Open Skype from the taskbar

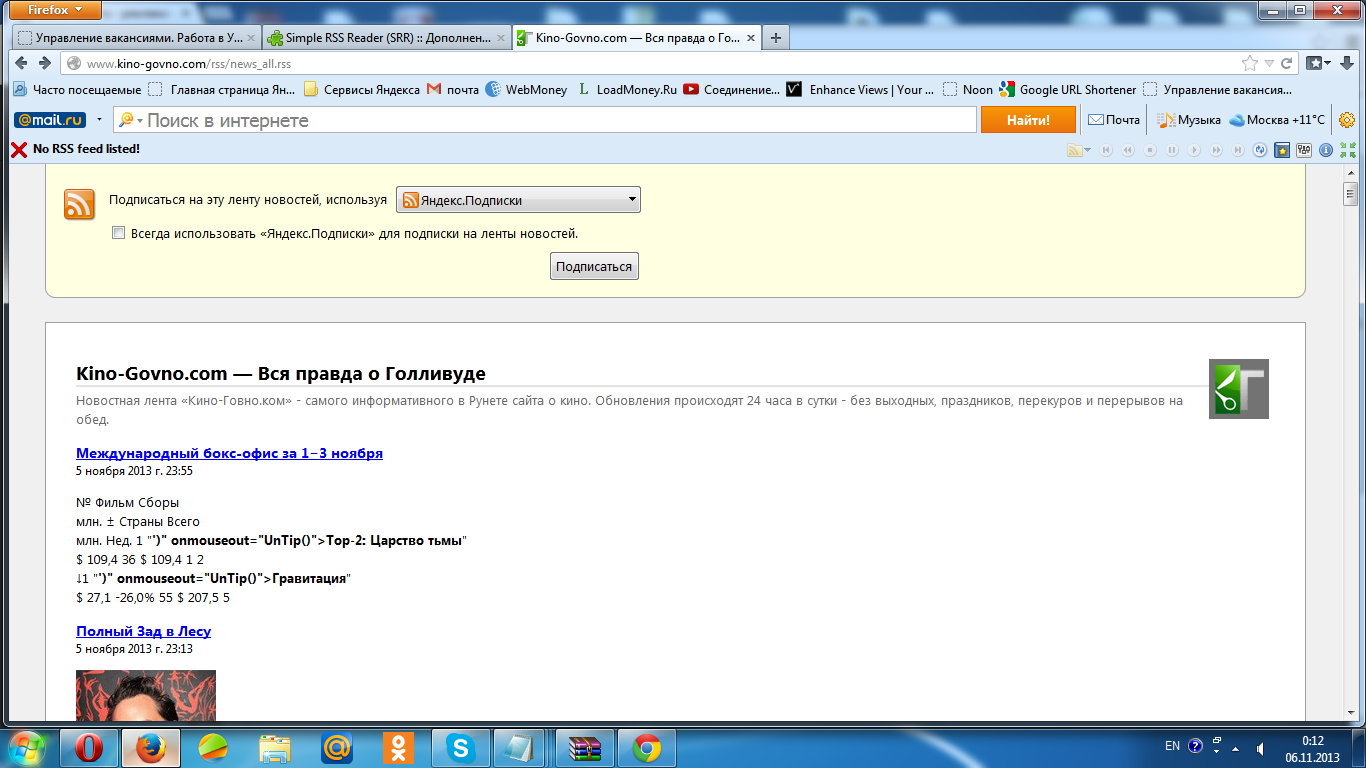[460, 748]
